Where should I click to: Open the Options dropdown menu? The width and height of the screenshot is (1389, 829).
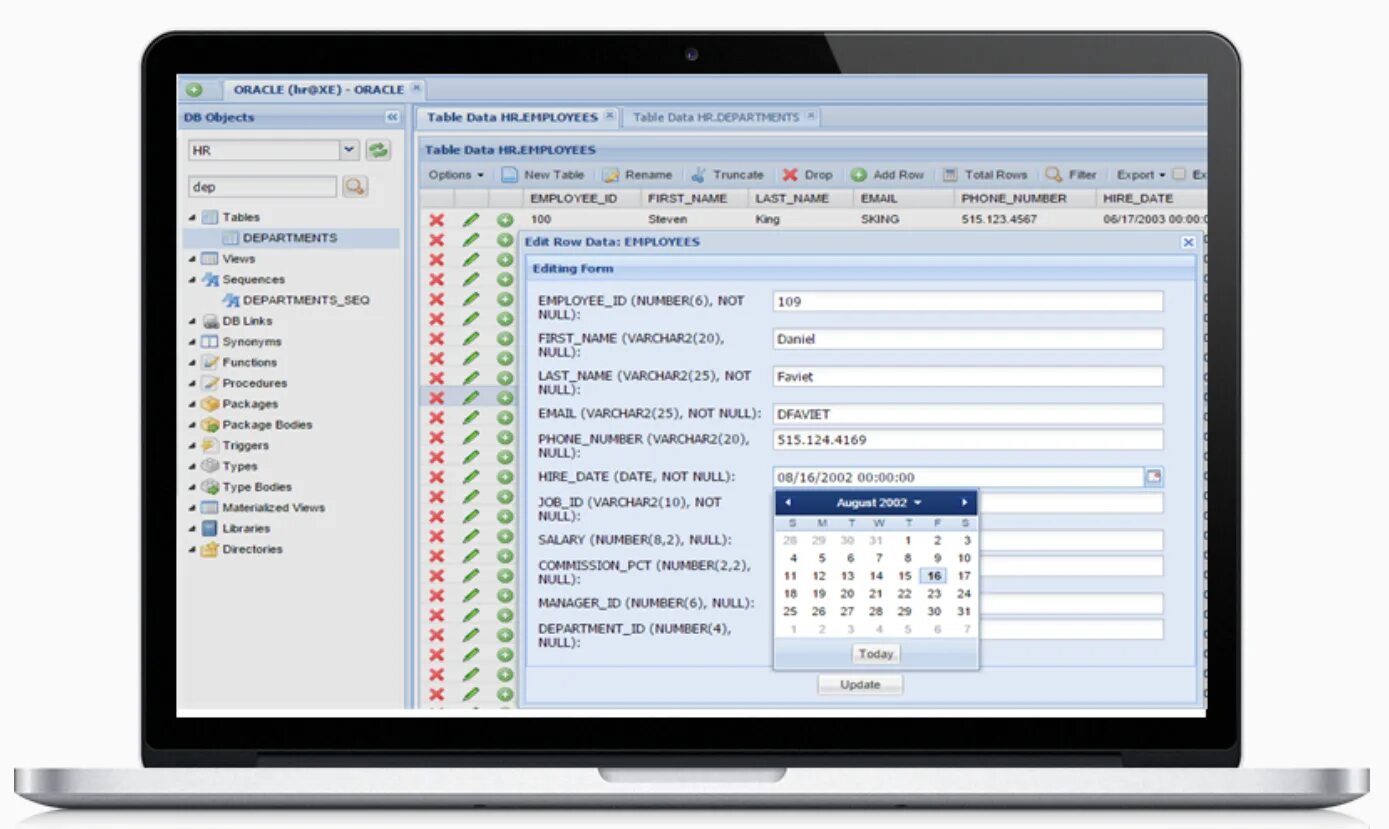click(x=456, y=174)
